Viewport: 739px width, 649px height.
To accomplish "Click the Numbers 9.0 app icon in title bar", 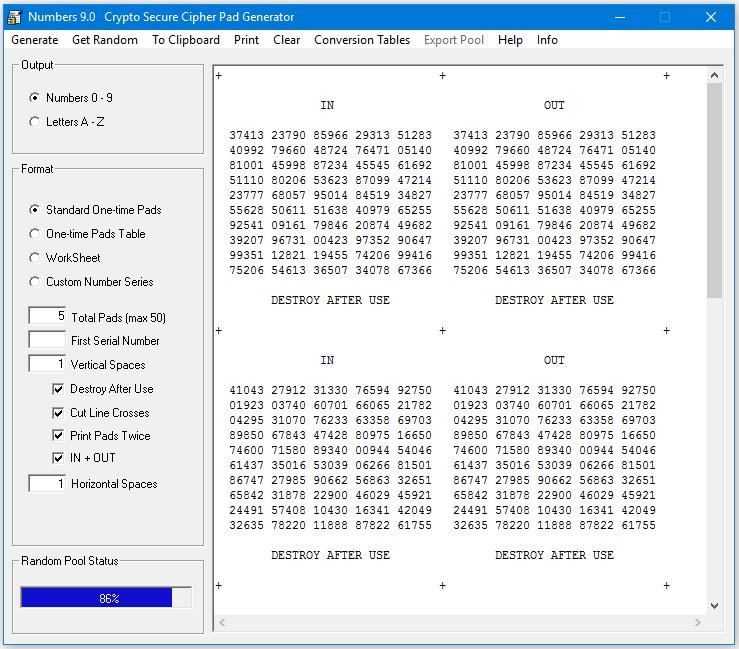I will tap(14, 17).
